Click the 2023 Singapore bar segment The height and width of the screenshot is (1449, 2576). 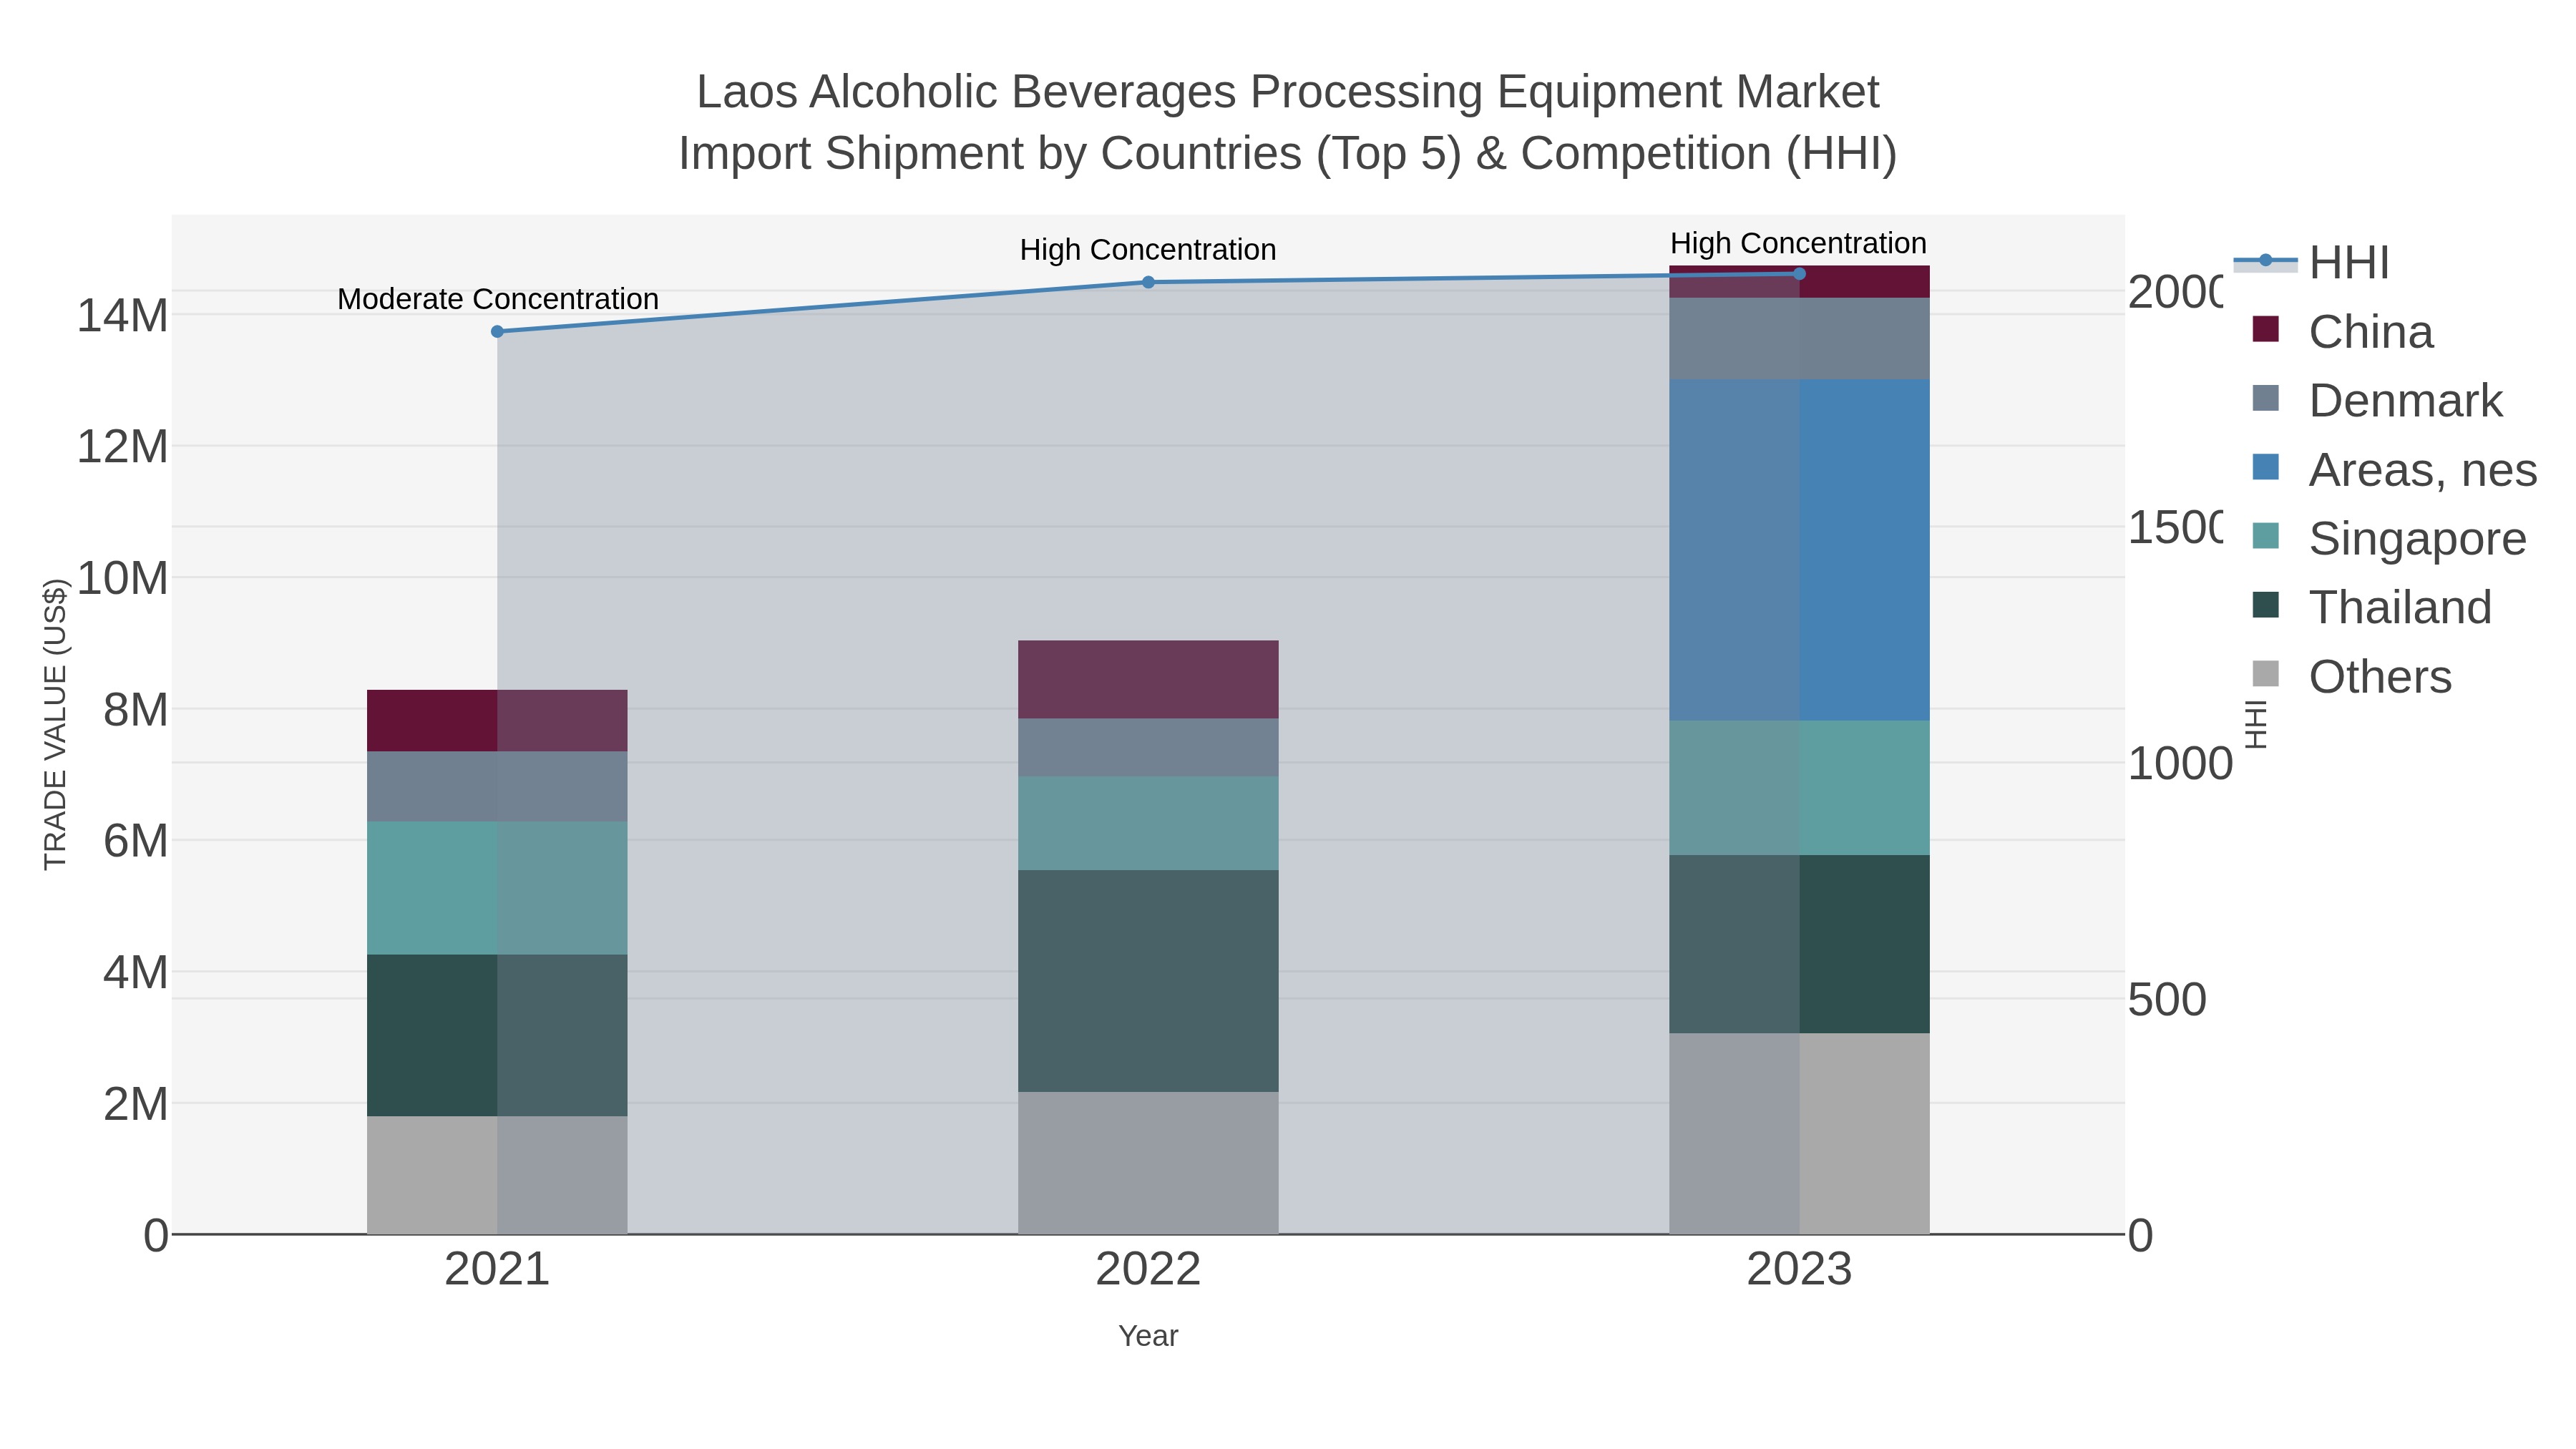[1799, 788]
